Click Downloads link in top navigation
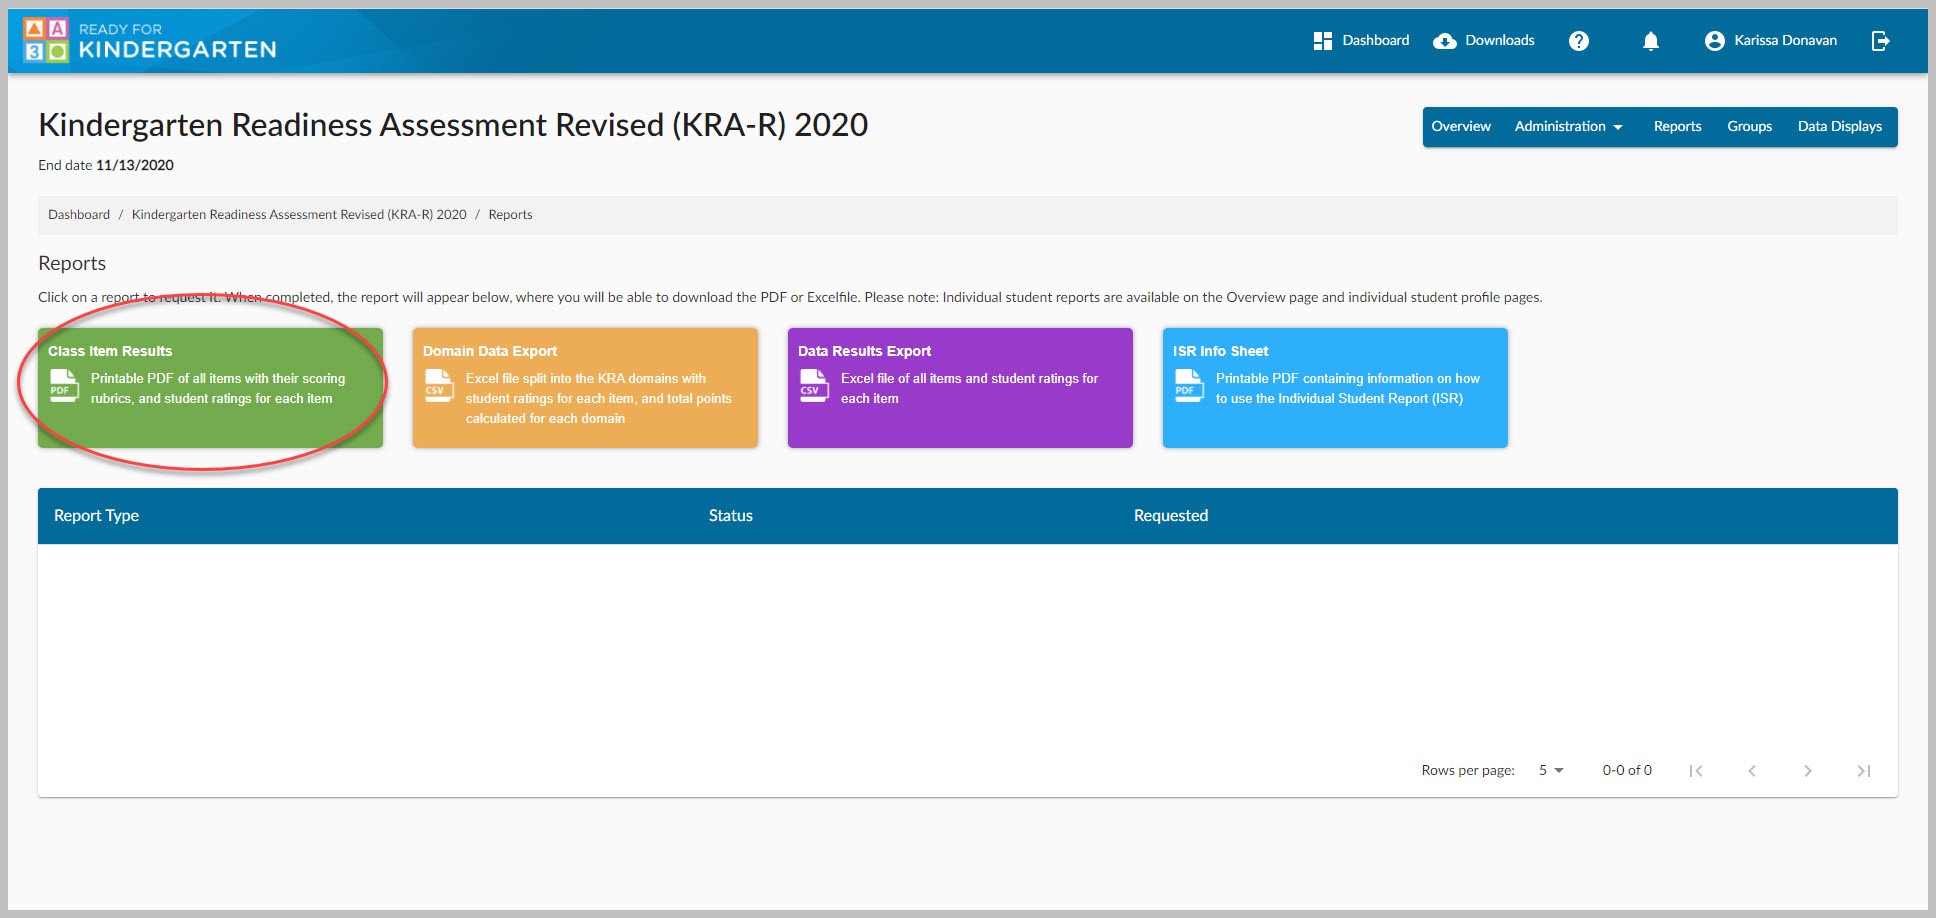Image resolution: width=1936 pixels, height=918 pixels. point(1499,41)
